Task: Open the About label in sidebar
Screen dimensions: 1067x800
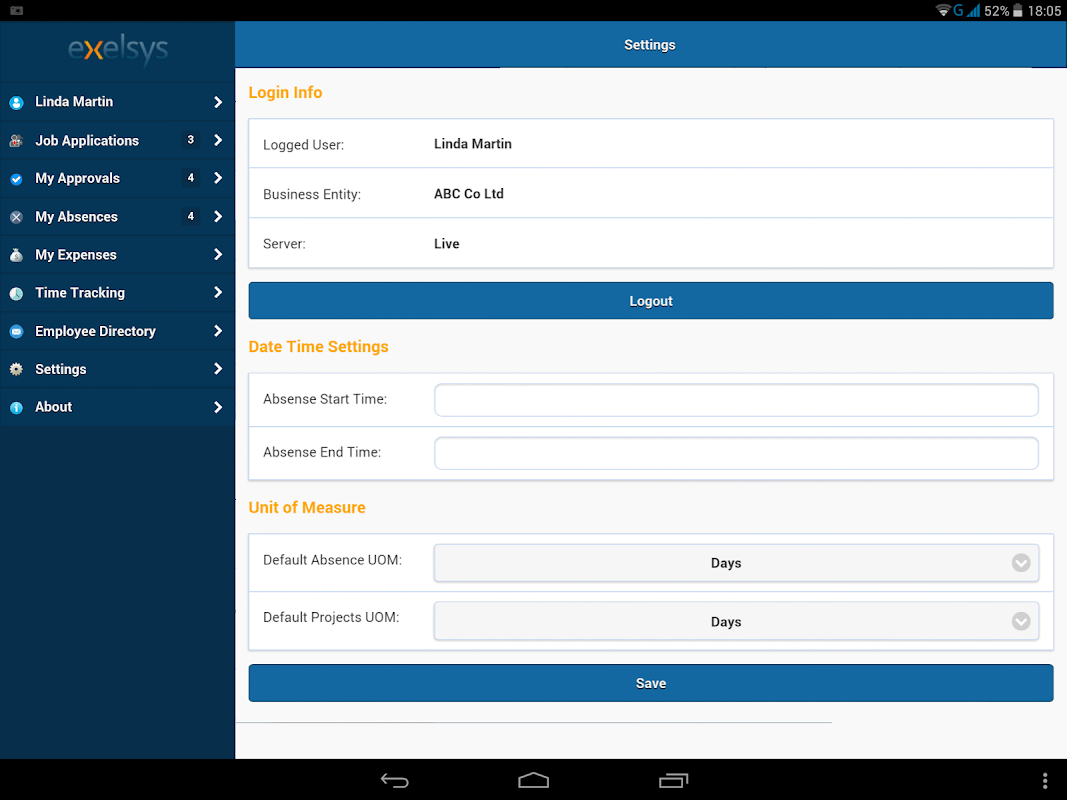Action: pos(53,407)
